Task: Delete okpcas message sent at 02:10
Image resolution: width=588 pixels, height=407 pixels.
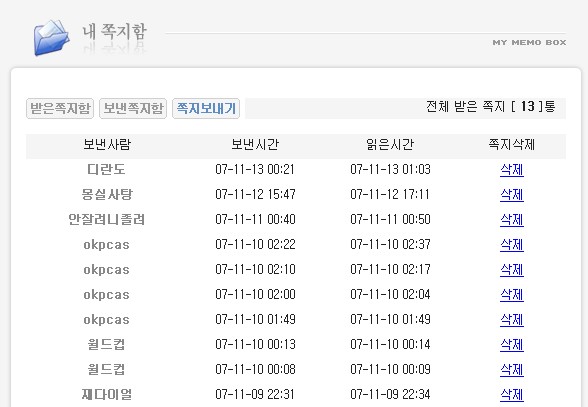Action: click(512, 270)
